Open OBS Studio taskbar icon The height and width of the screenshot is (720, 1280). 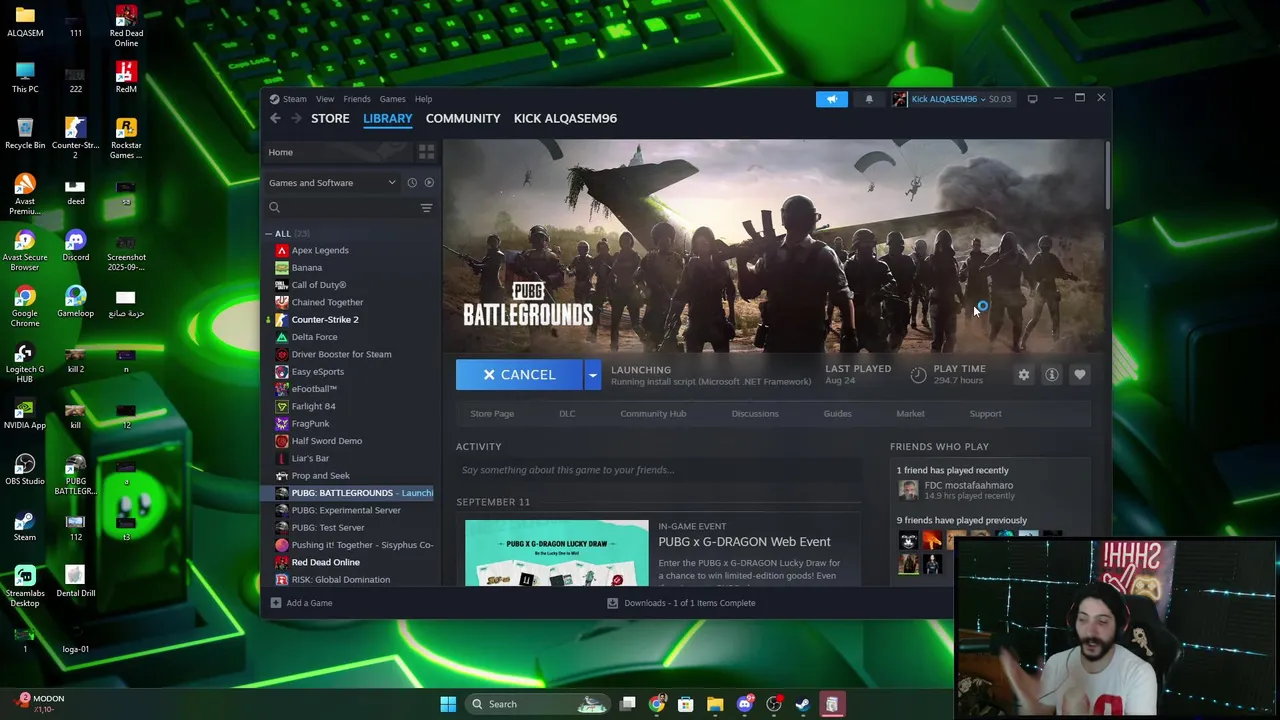coord(773,704)
